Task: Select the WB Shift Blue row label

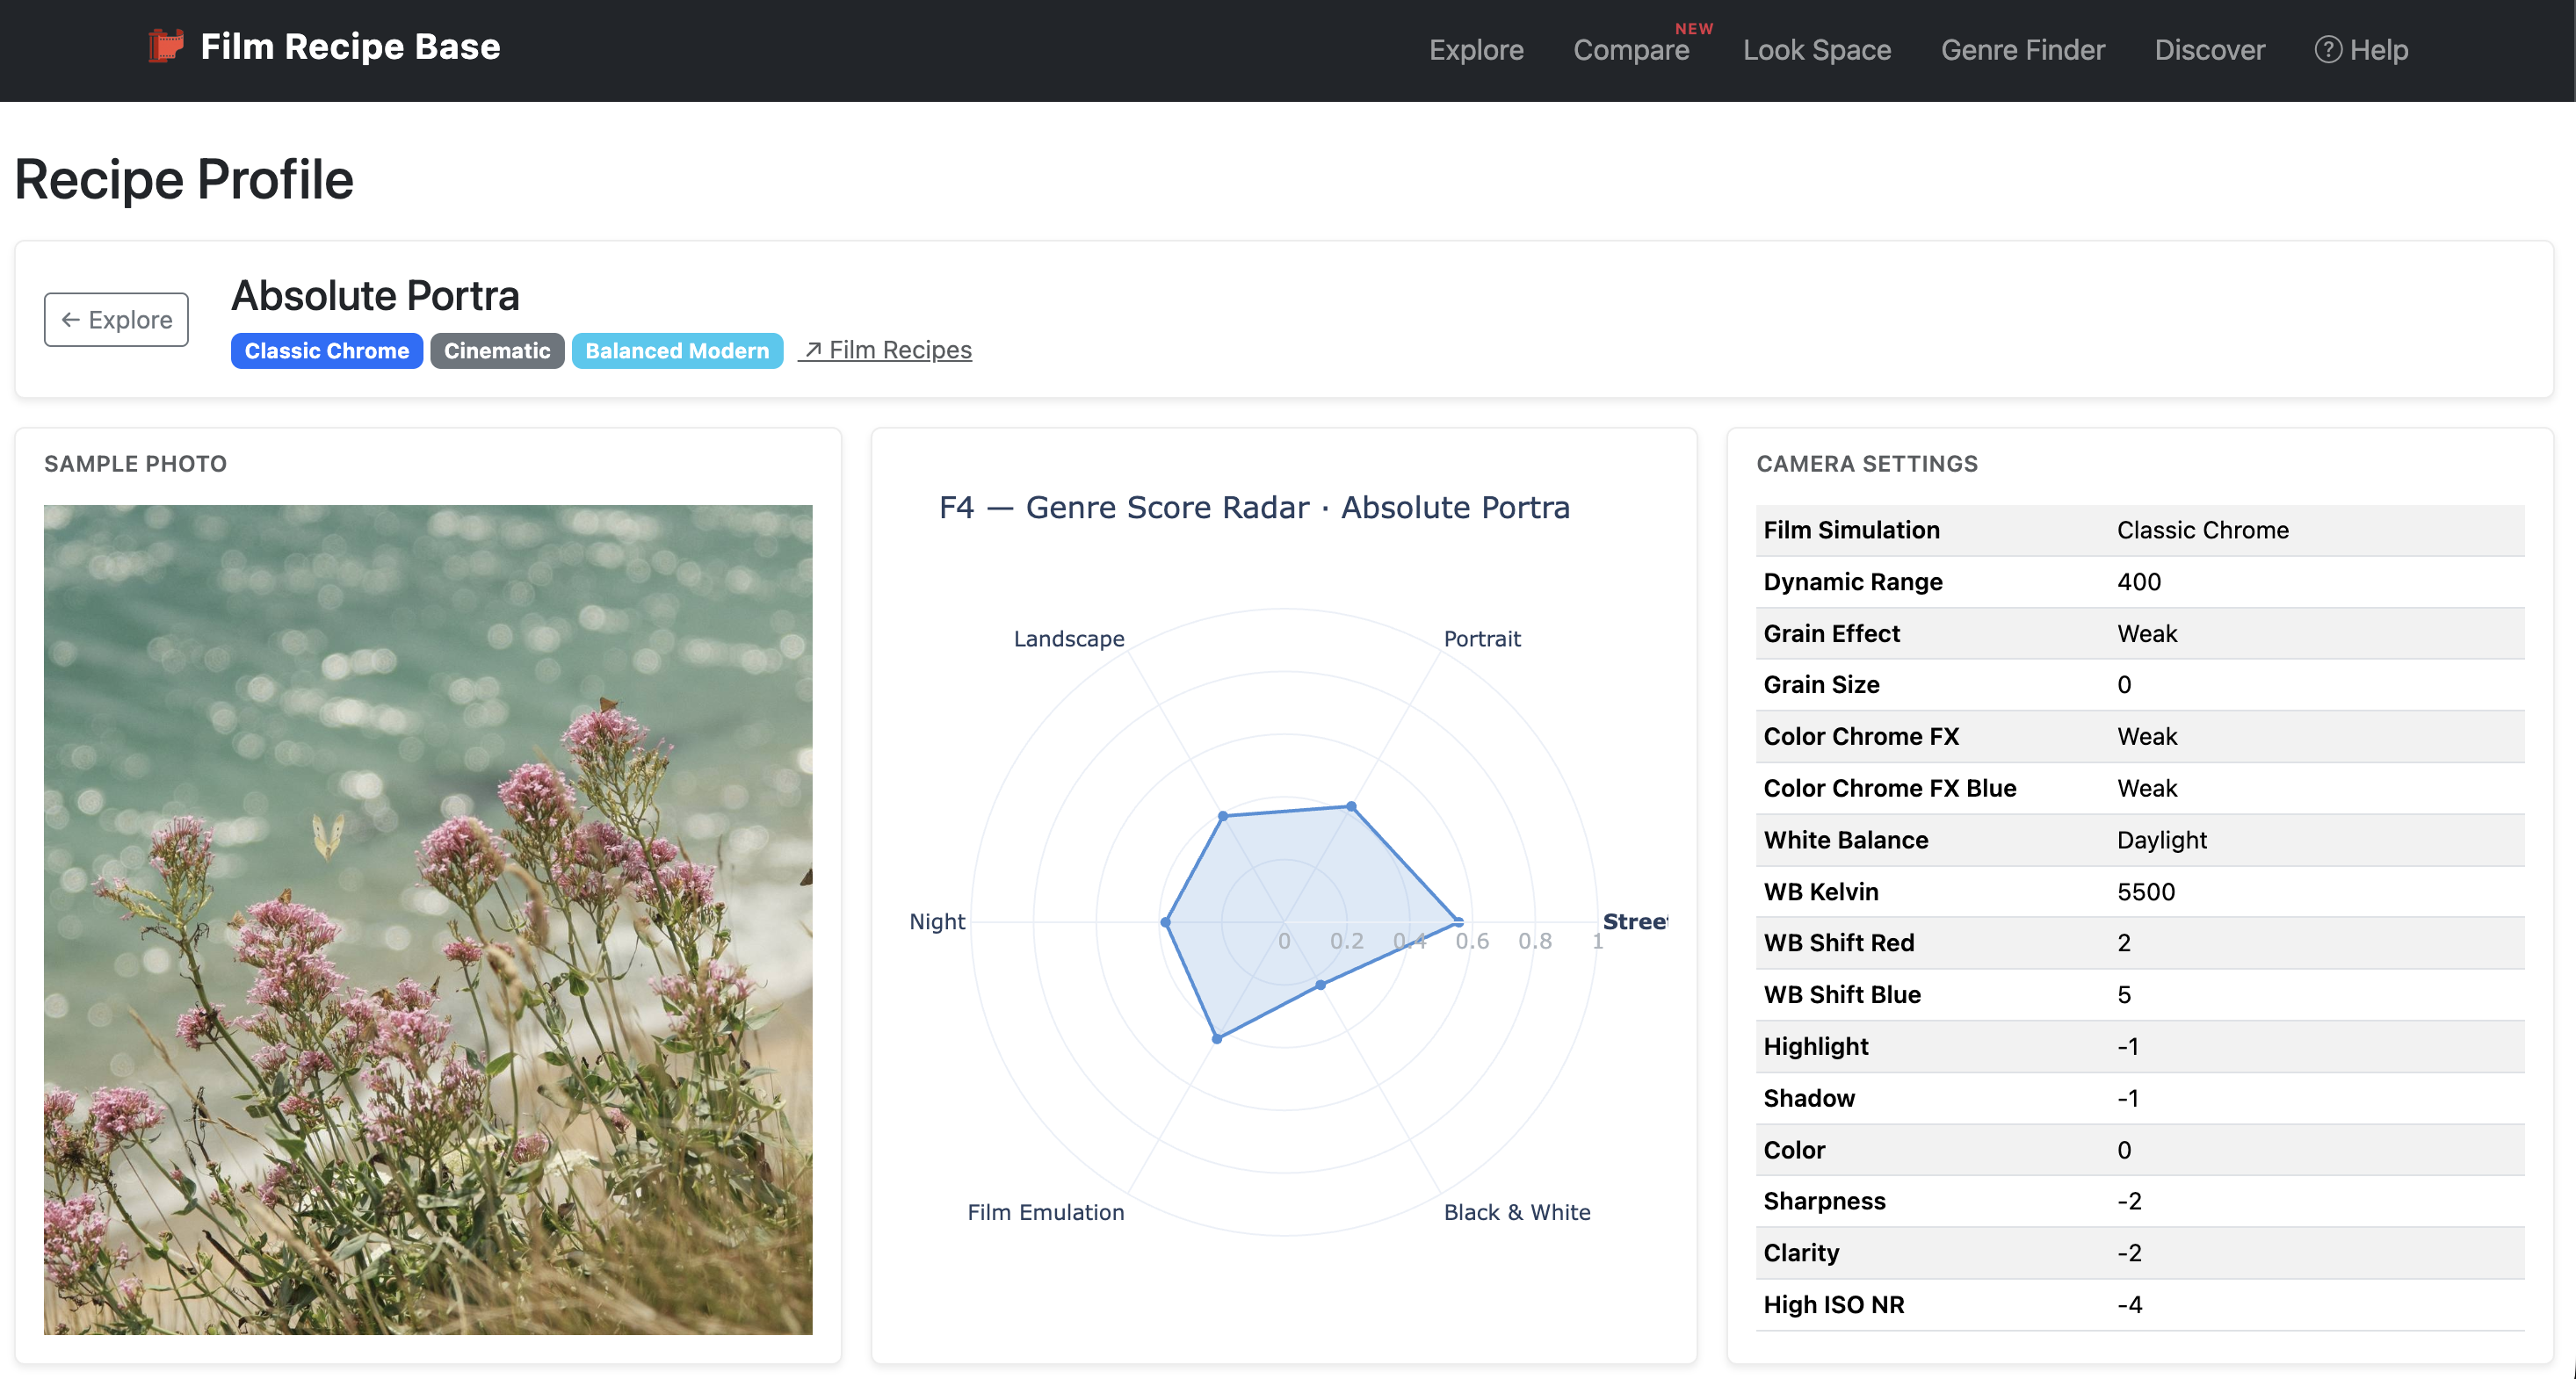Action: pos(1842,994)
